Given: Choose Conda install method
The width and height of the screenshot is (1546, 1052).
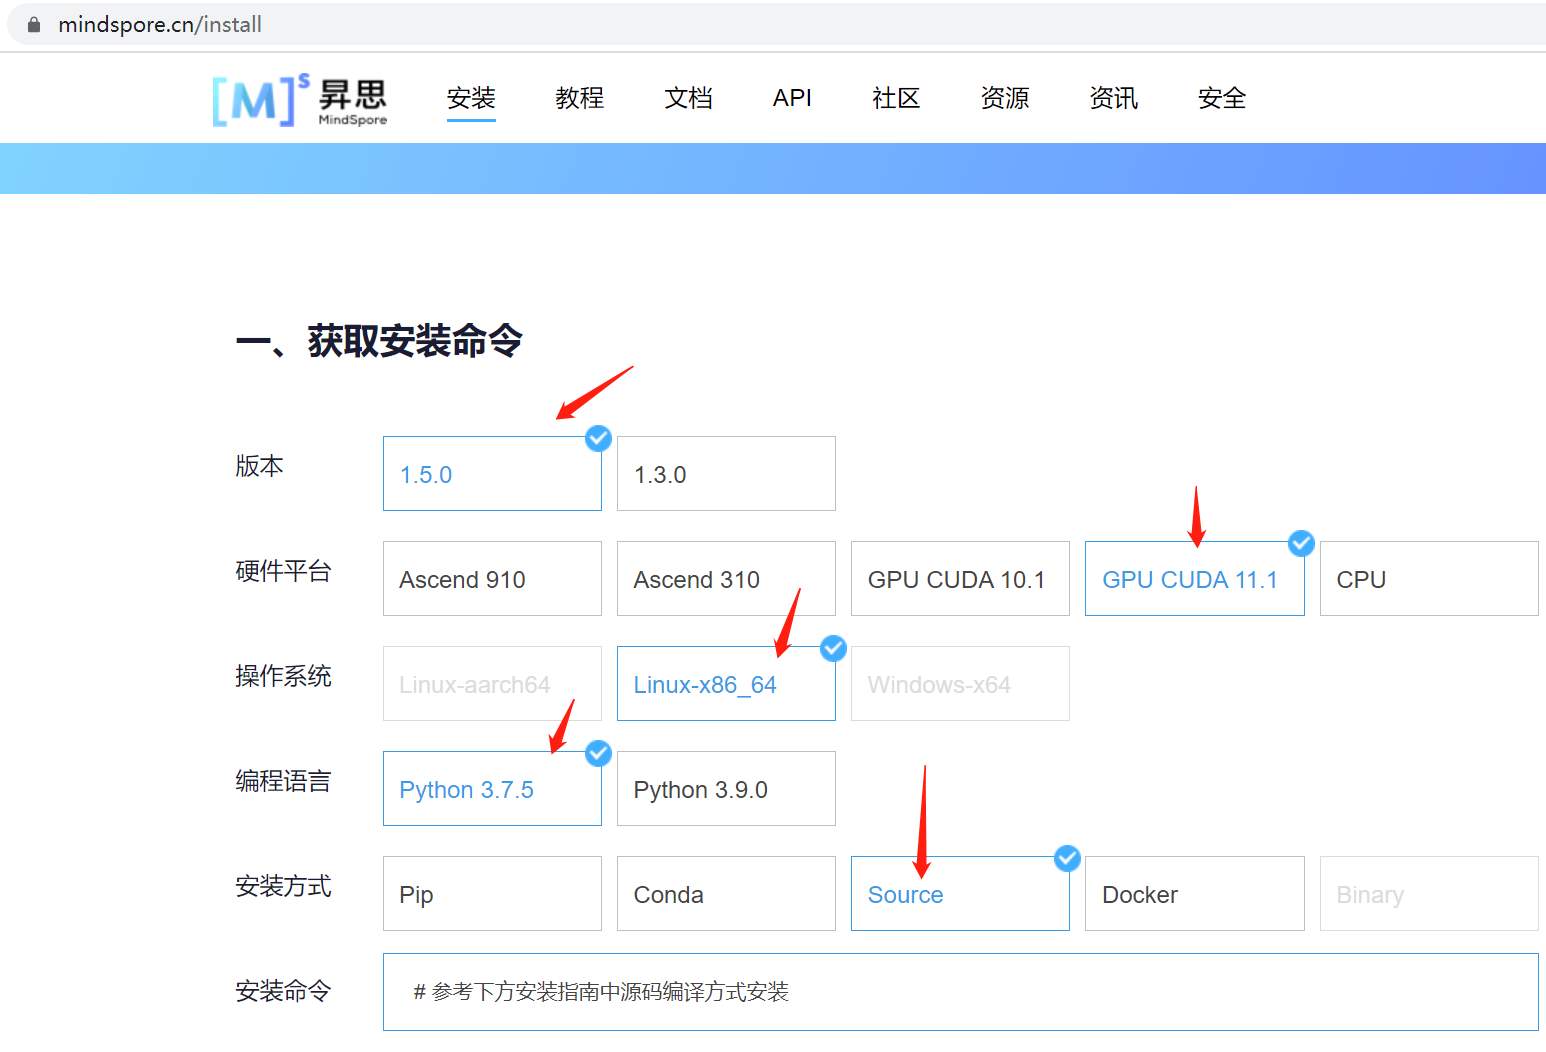Looking at the screenshot, I should [x=726, y=894].
